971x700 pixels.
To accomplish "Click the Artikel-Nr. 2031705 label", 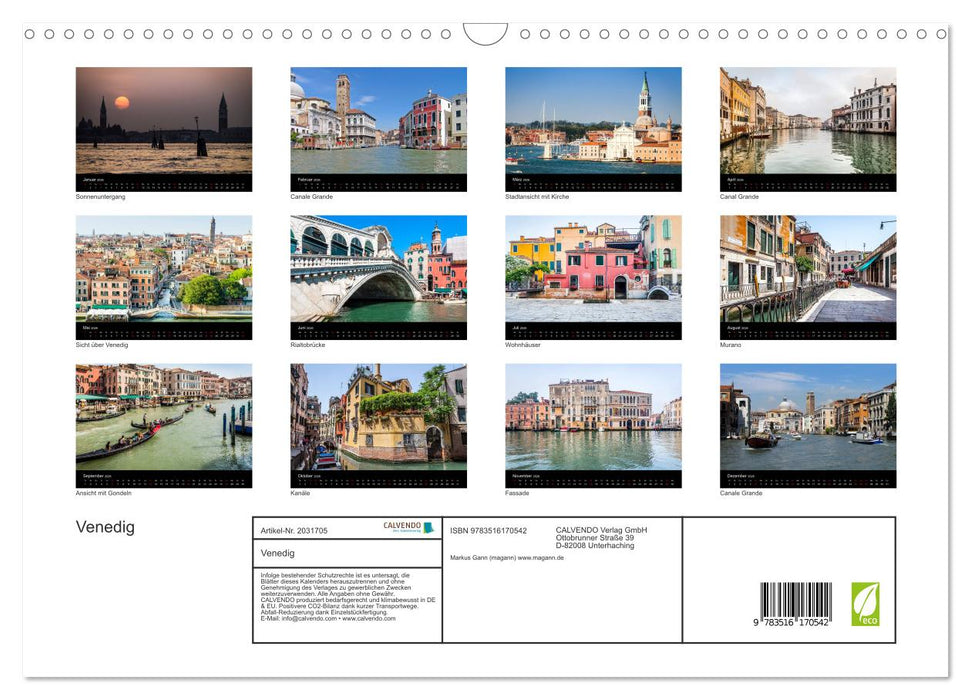I will tap(296, 529).
